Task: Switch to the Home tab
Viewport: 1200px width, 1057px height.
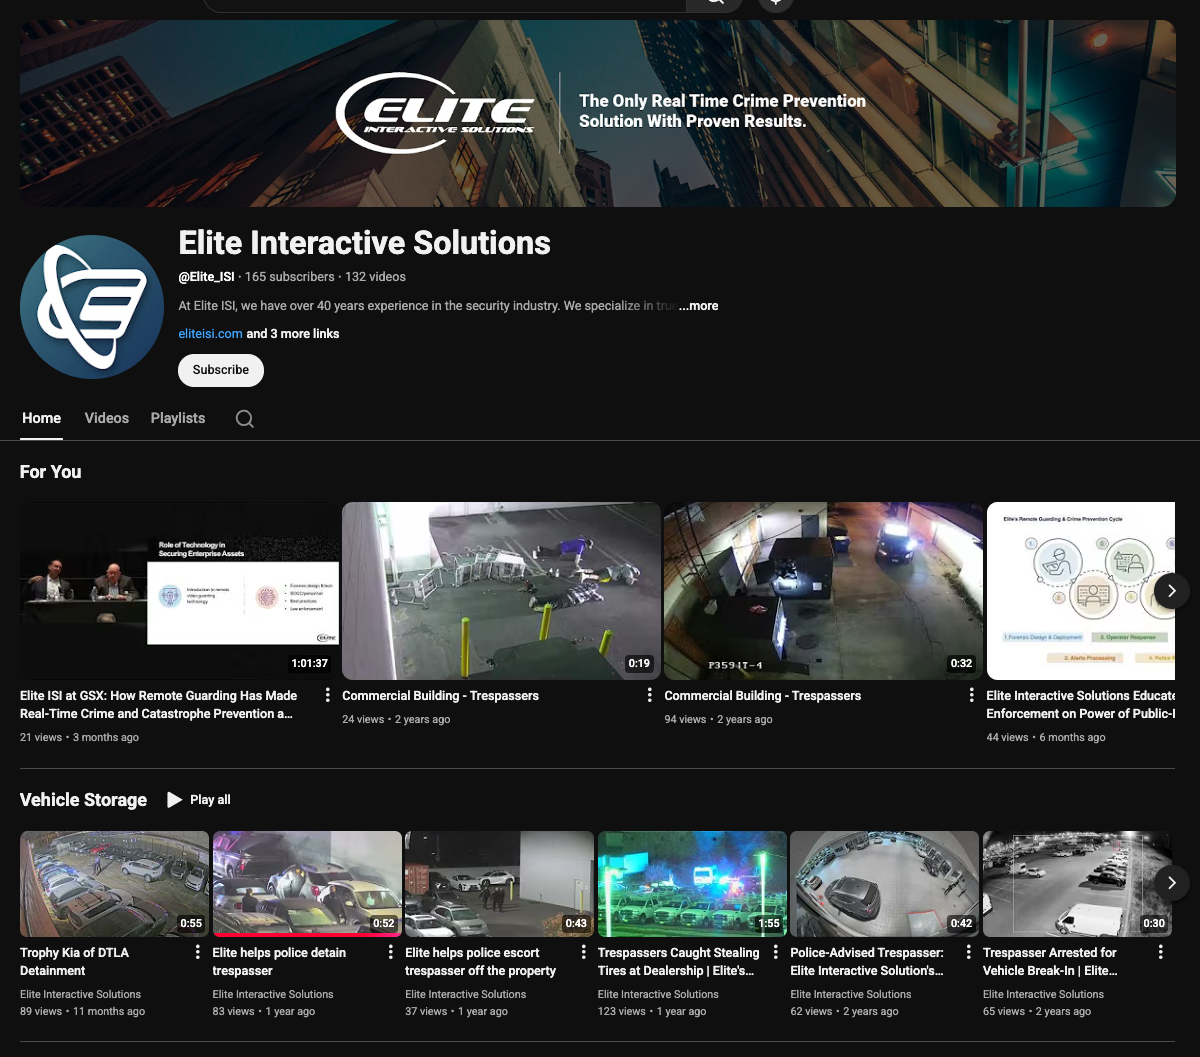Action: point(42,418)
